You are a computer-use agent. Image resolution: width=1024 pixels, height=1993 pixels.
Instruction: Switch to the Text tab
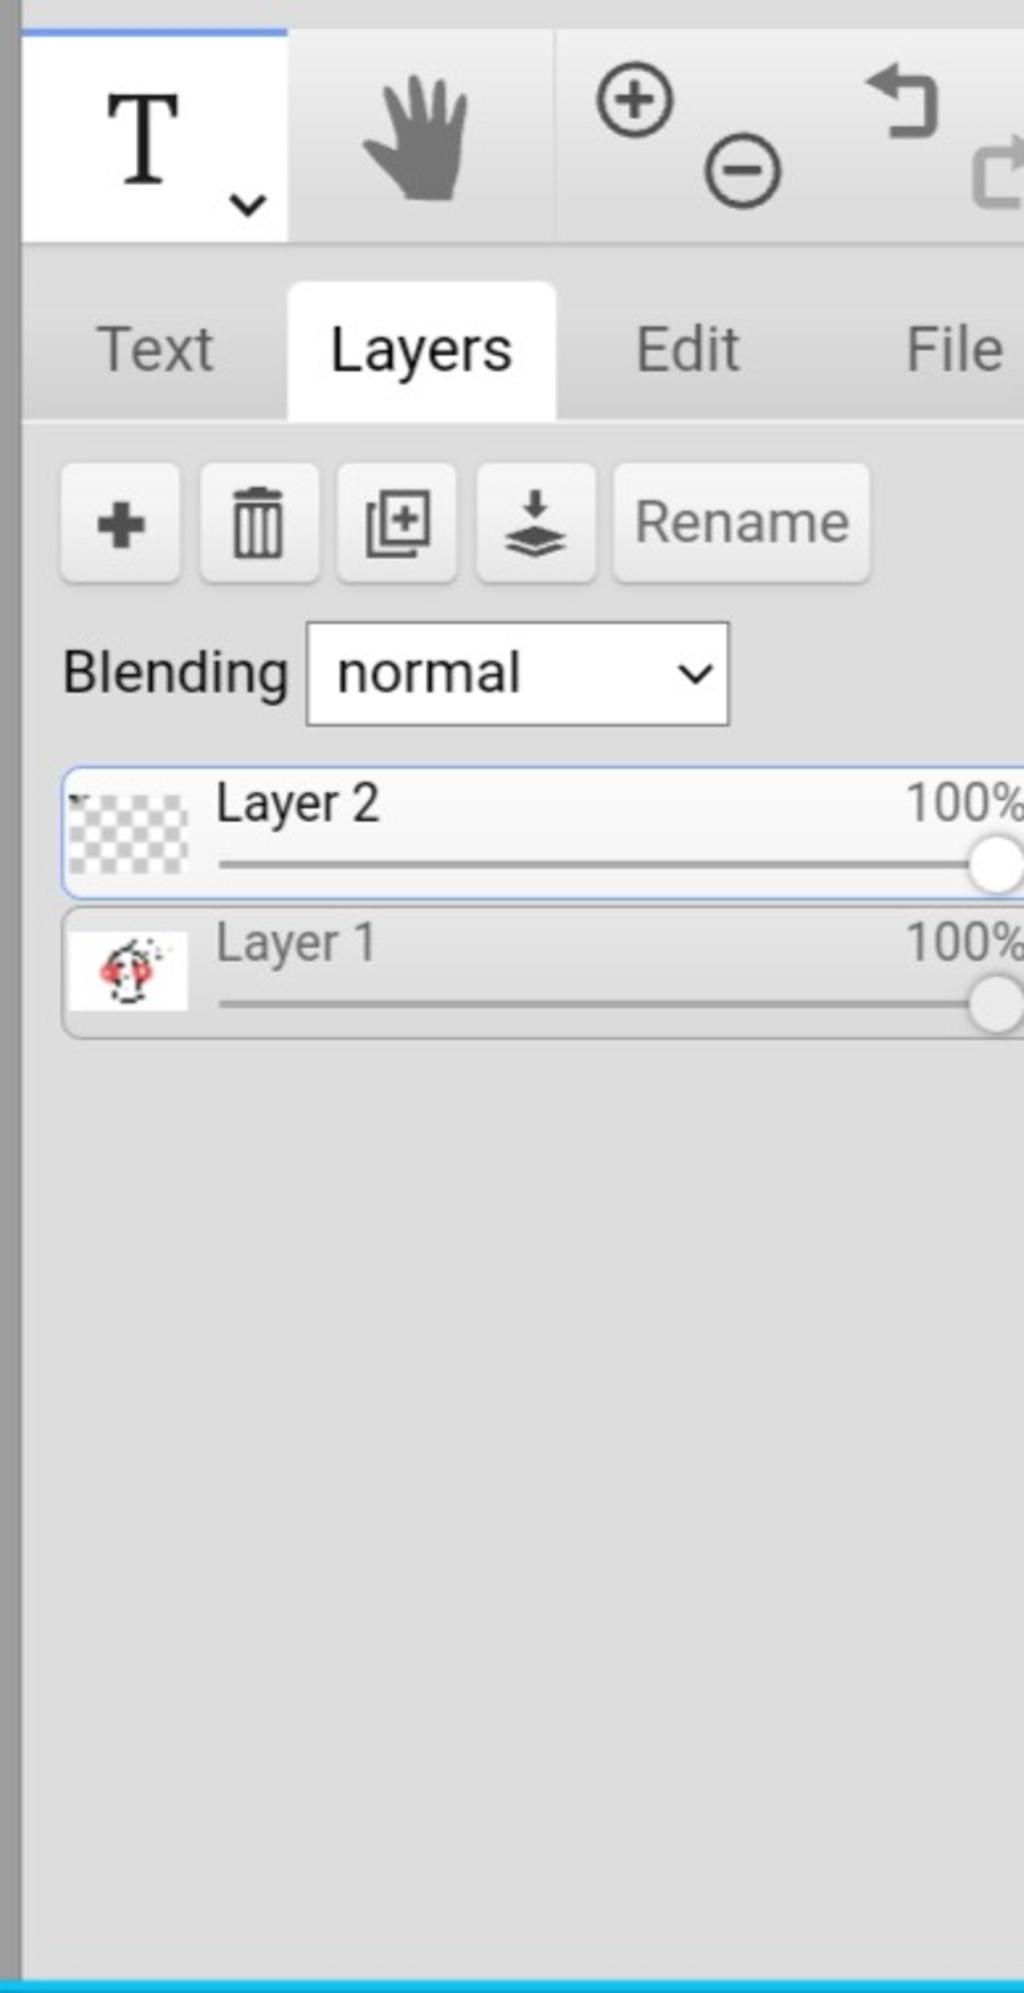[x=155, y=350]
